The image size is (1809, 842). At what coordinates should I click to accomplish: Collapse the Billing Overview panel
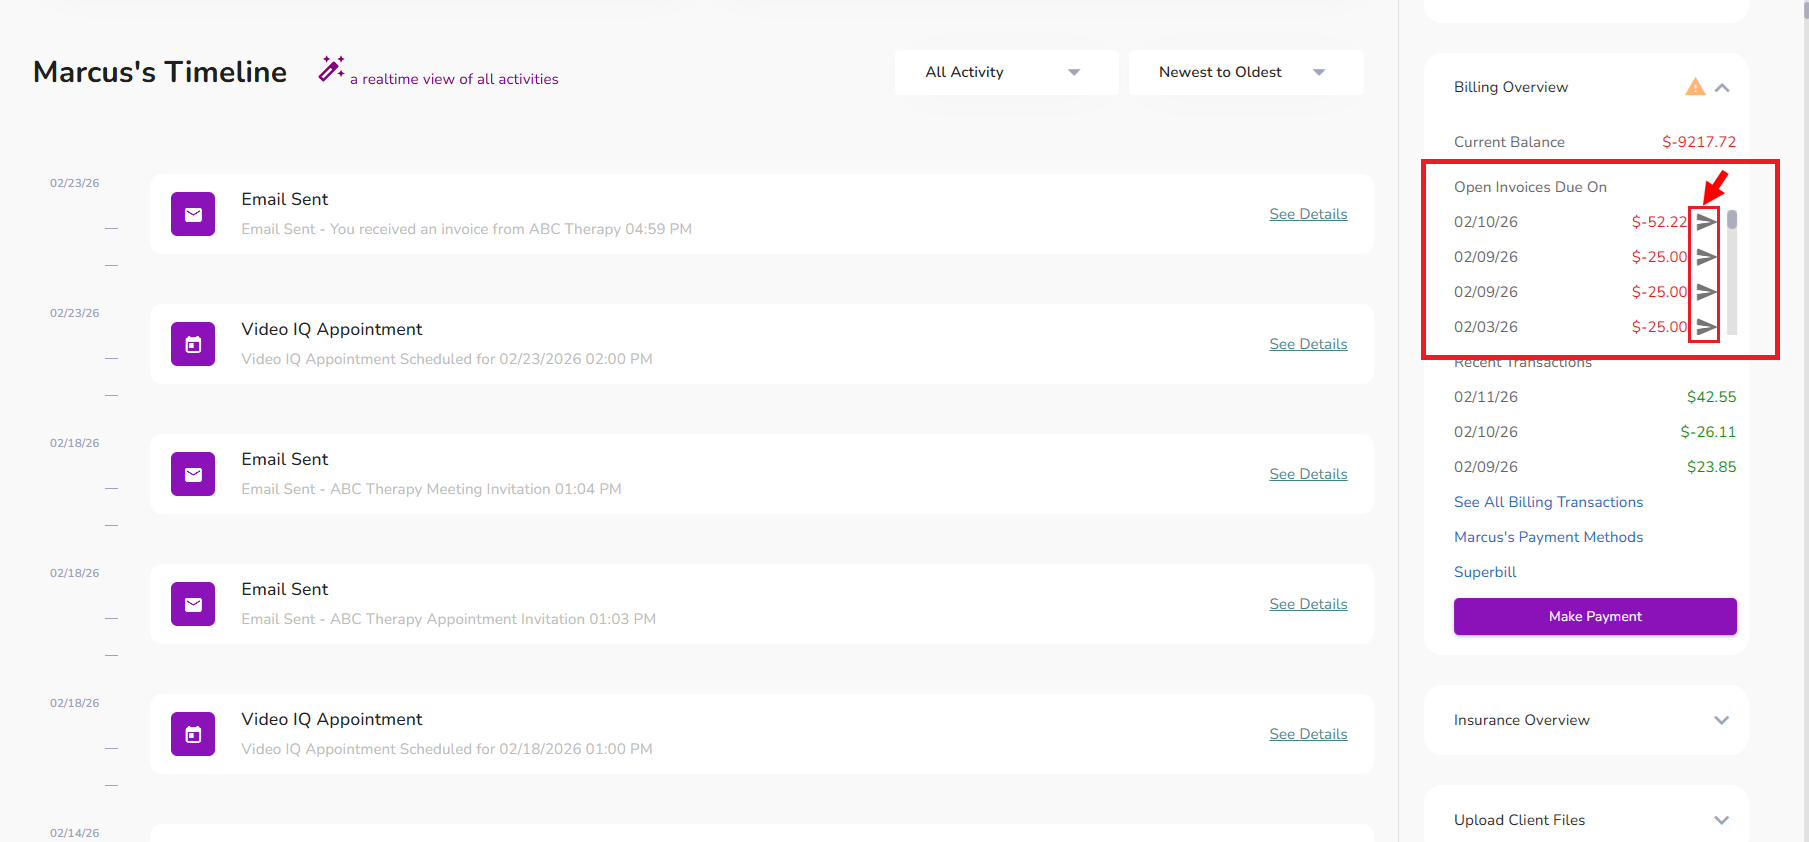click(x=1722, y=87)
